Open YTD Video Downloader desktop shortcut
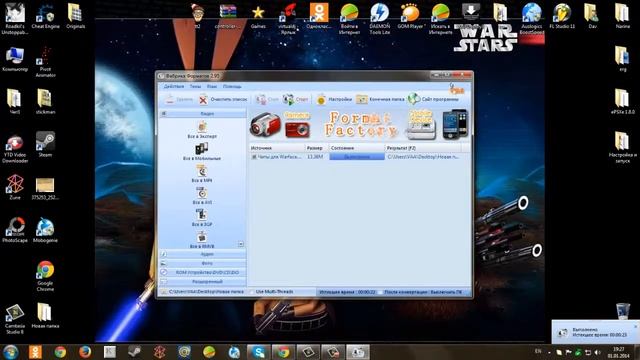 point(15,149)
